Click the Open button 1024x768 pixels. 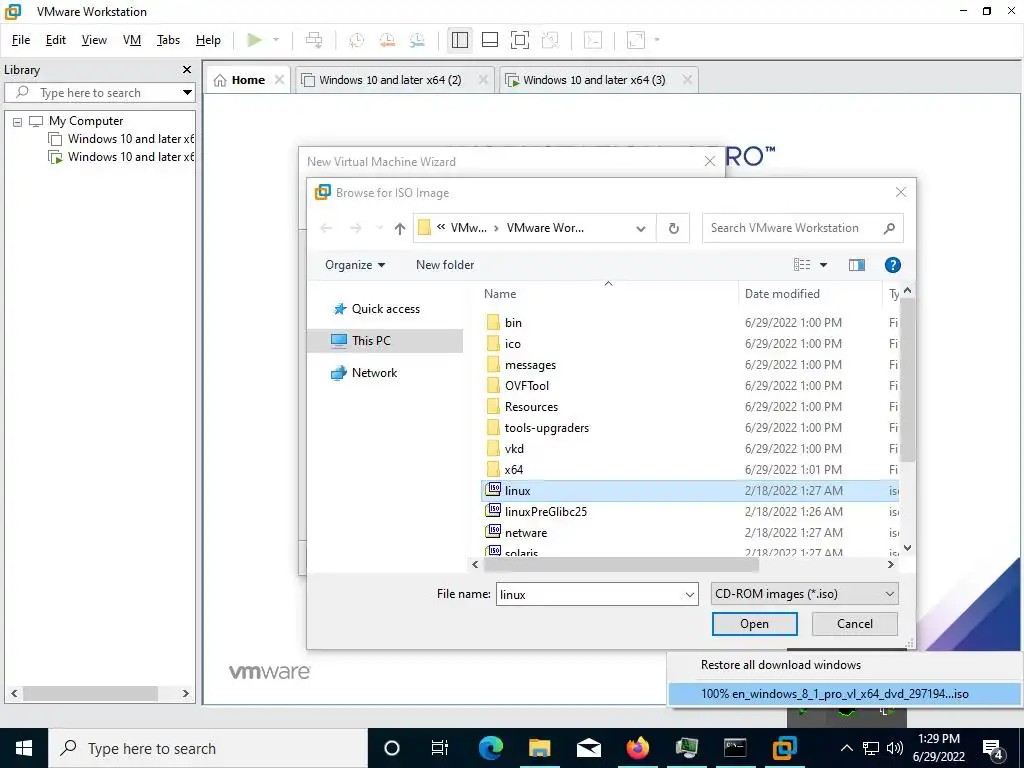point(754,624)
